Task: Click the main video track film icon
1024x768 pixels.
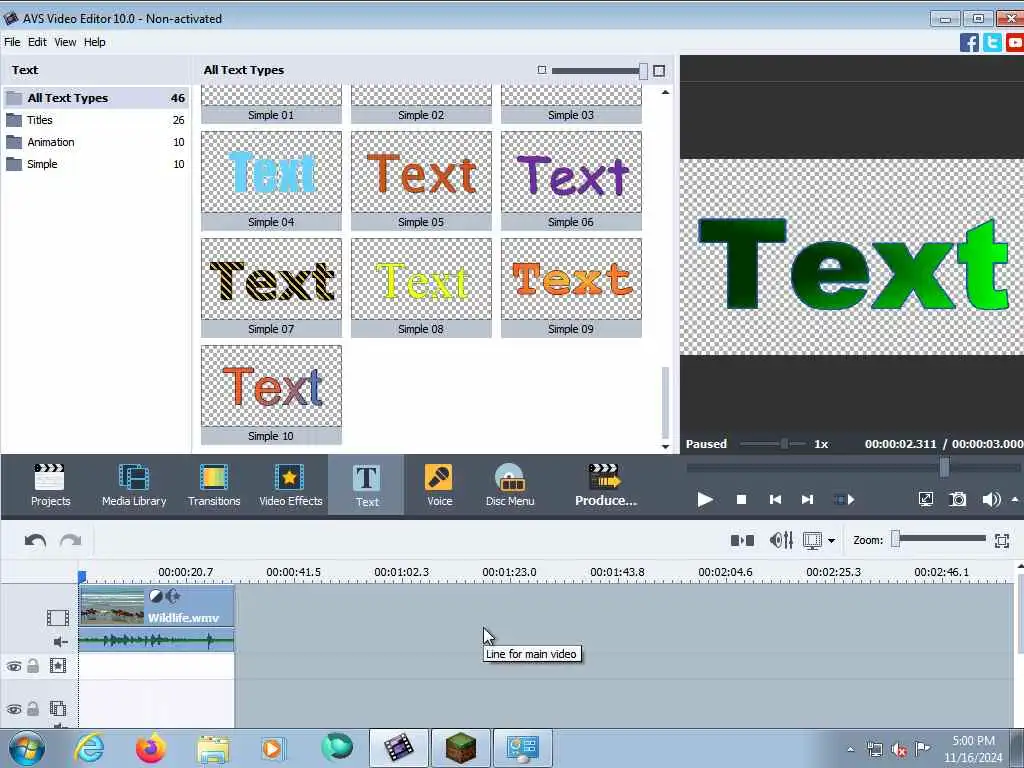Action: coord(57,618)
